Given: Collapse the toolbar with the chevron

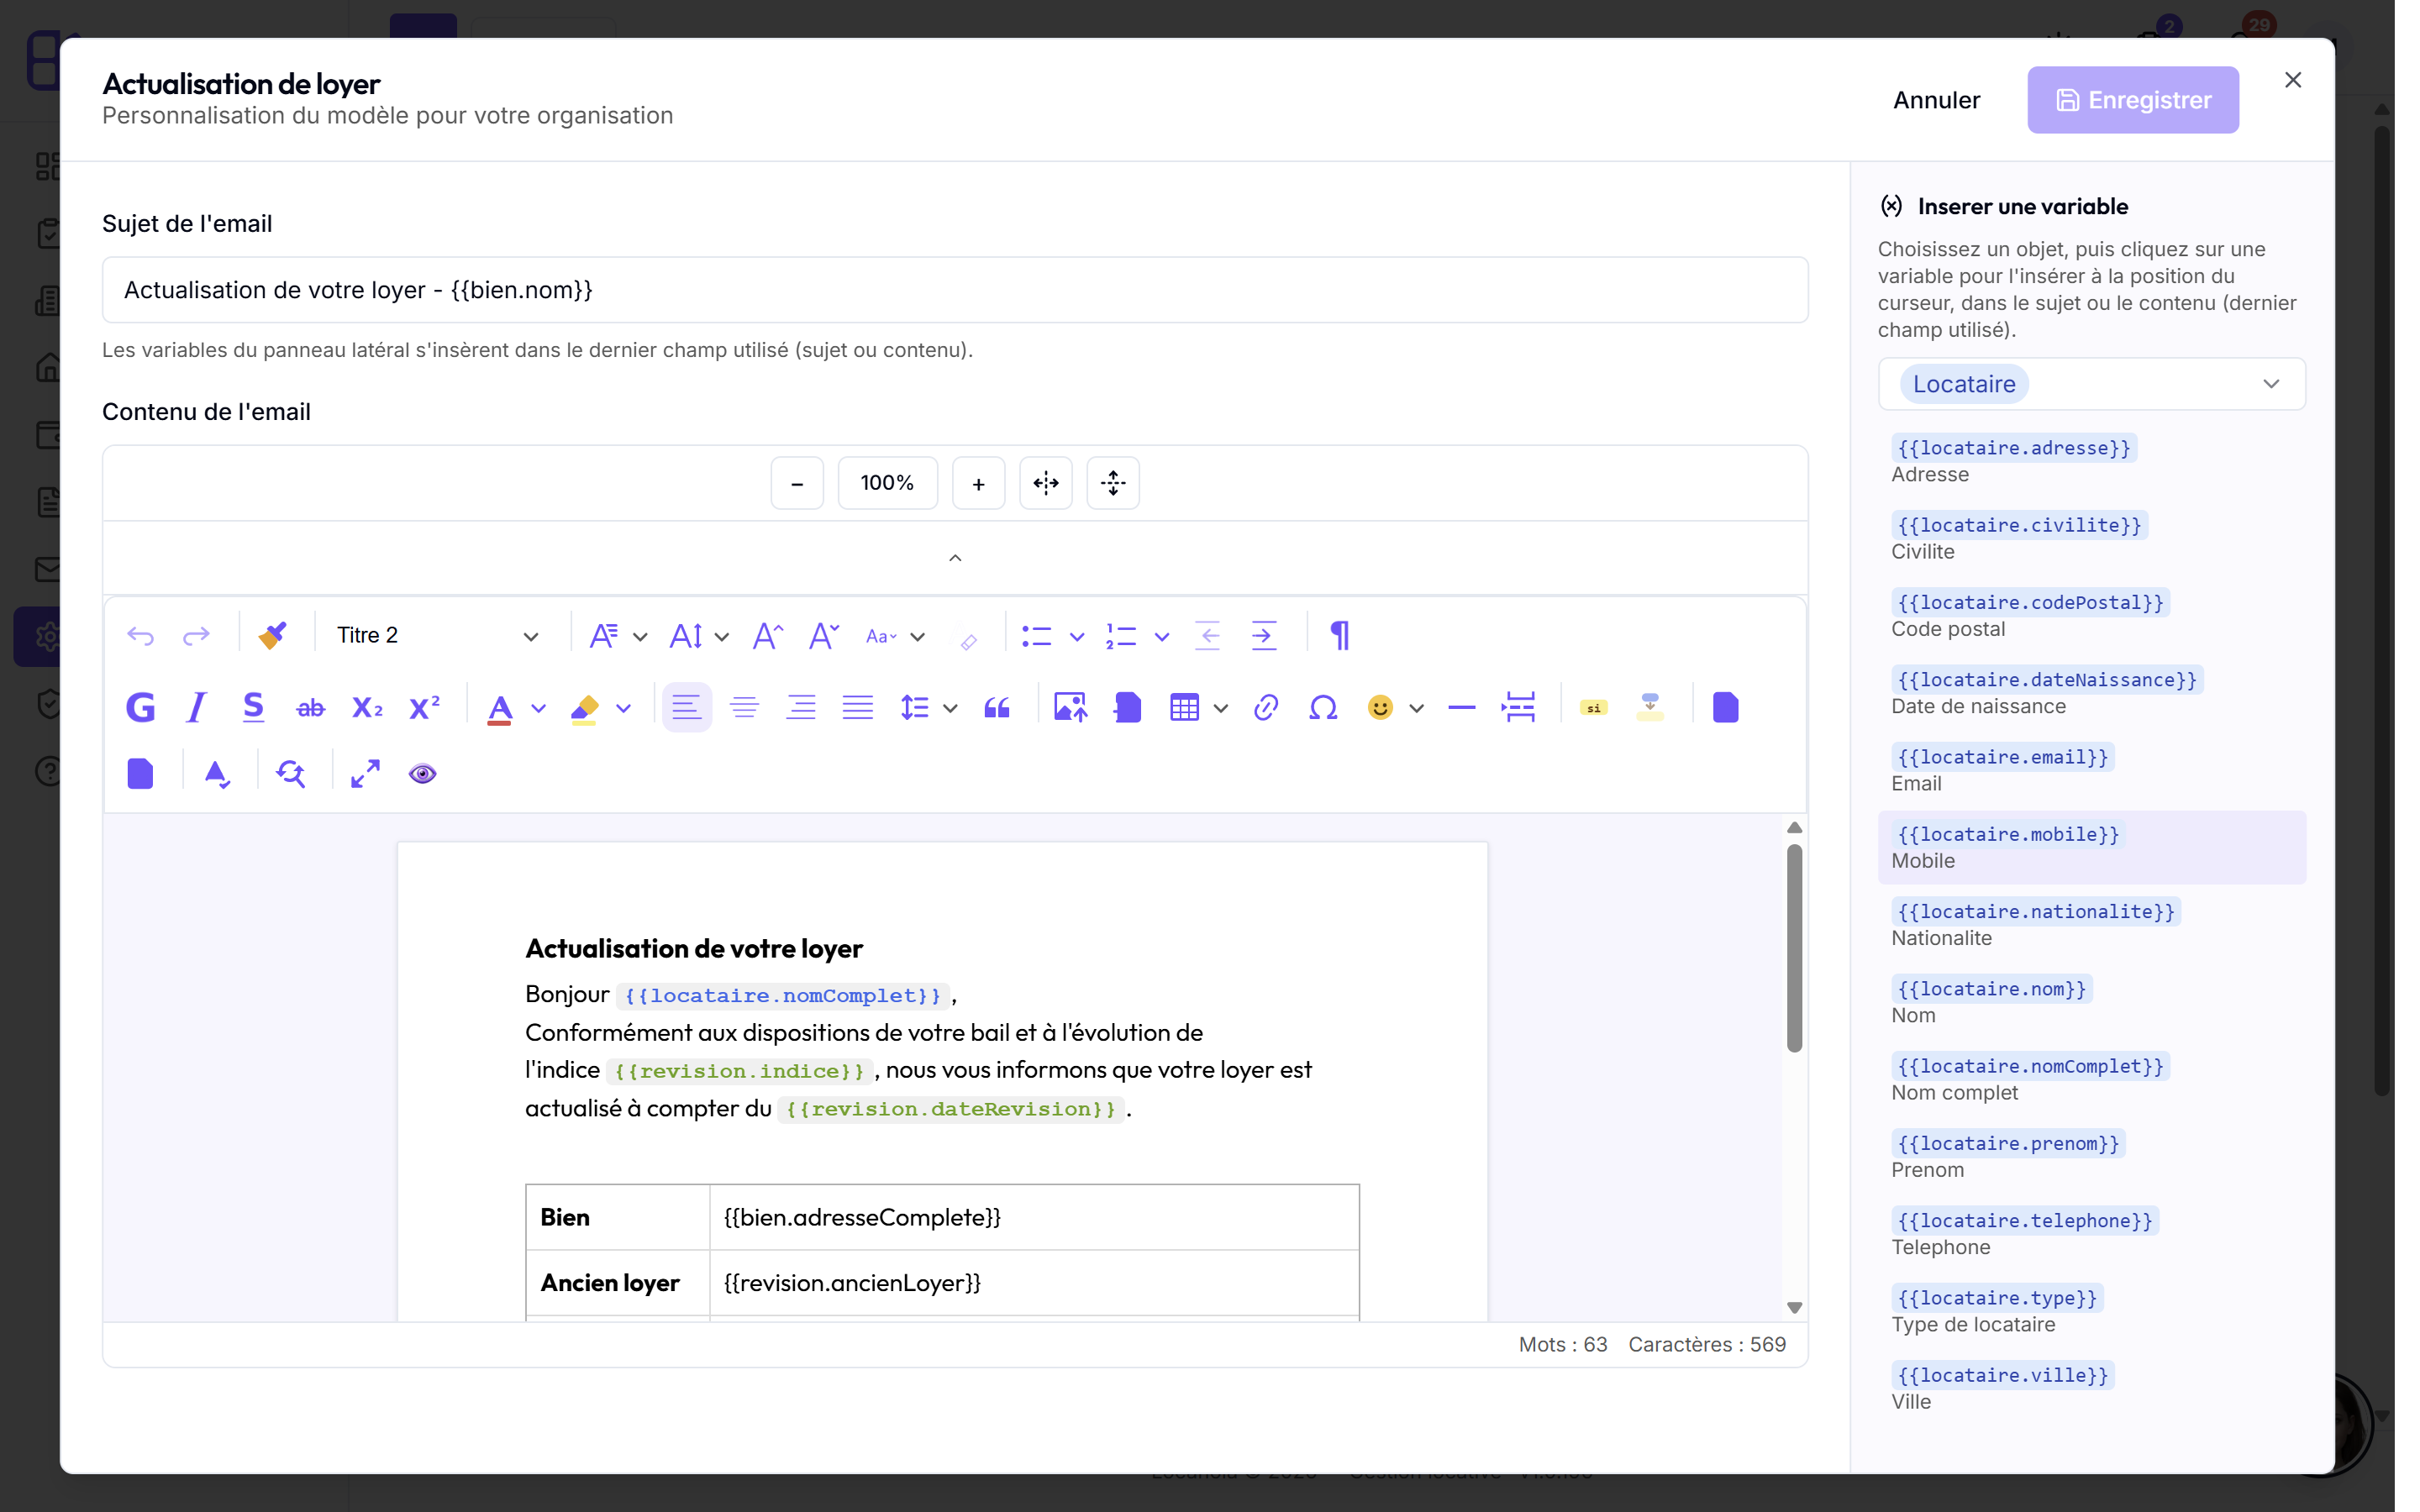Looking at the screenshot, I should click(x=955, y=558).
